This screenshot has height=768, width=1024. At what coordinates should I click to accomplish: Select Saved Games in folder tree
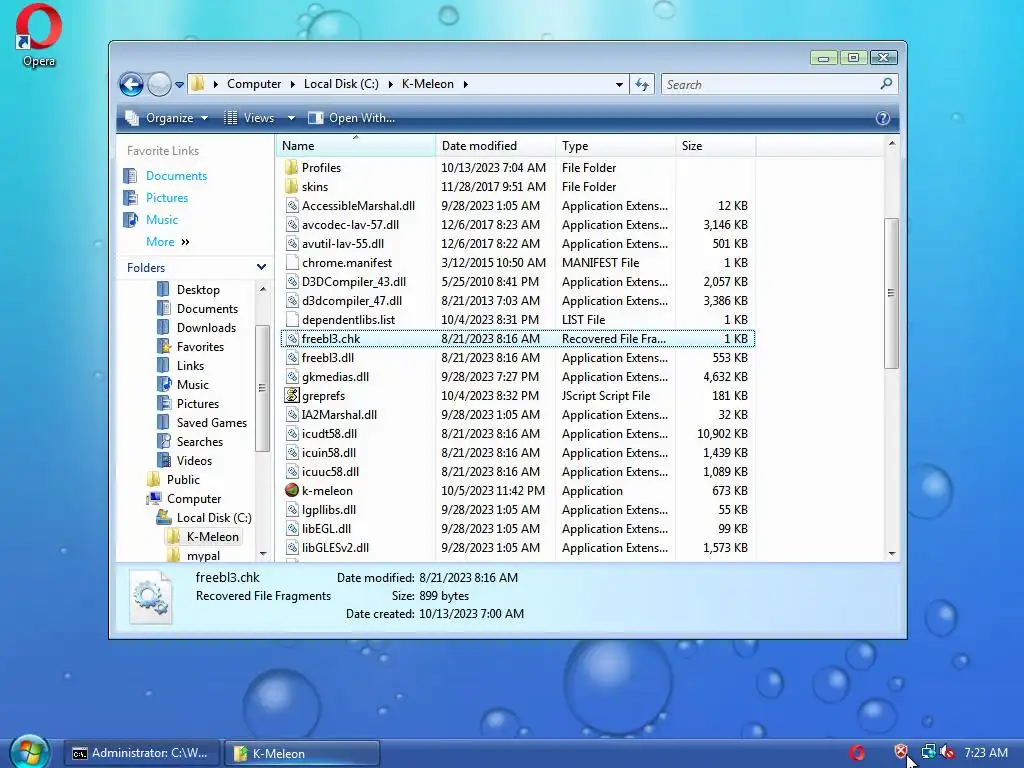point(212,423)
